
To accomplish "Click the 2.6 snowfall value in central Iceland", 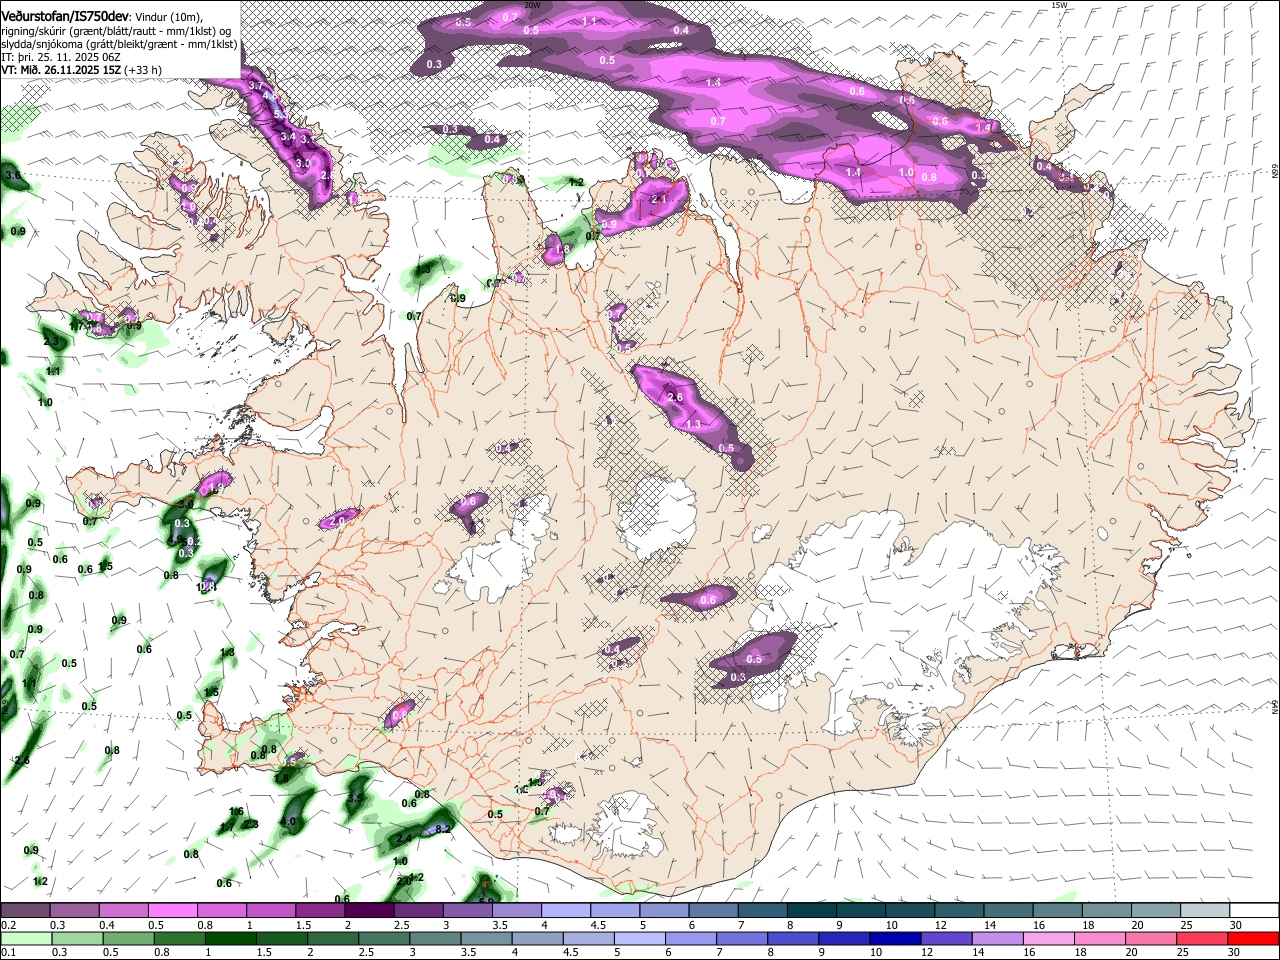I will [675, 397].
